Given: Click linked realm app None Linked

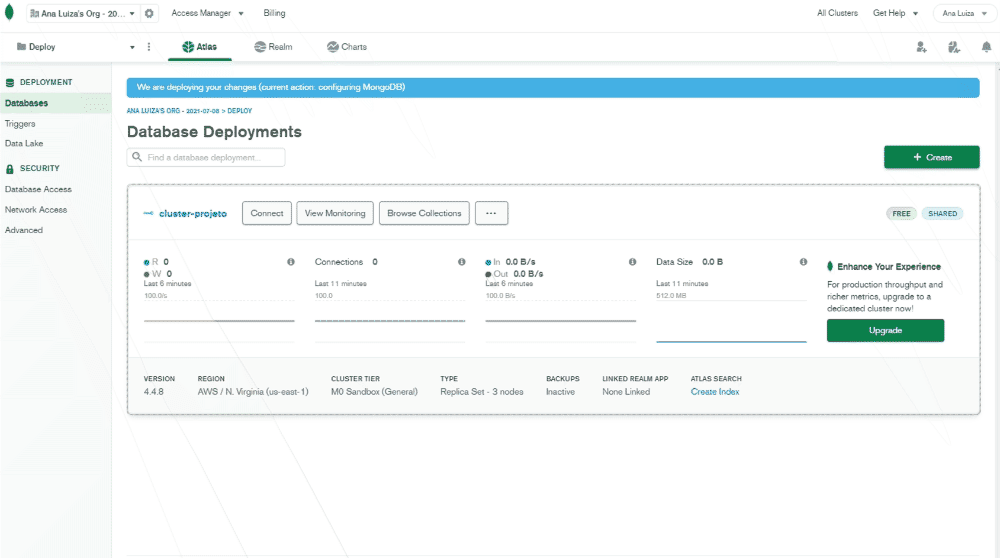Looking at the screenshot, I should pos(626,392).
